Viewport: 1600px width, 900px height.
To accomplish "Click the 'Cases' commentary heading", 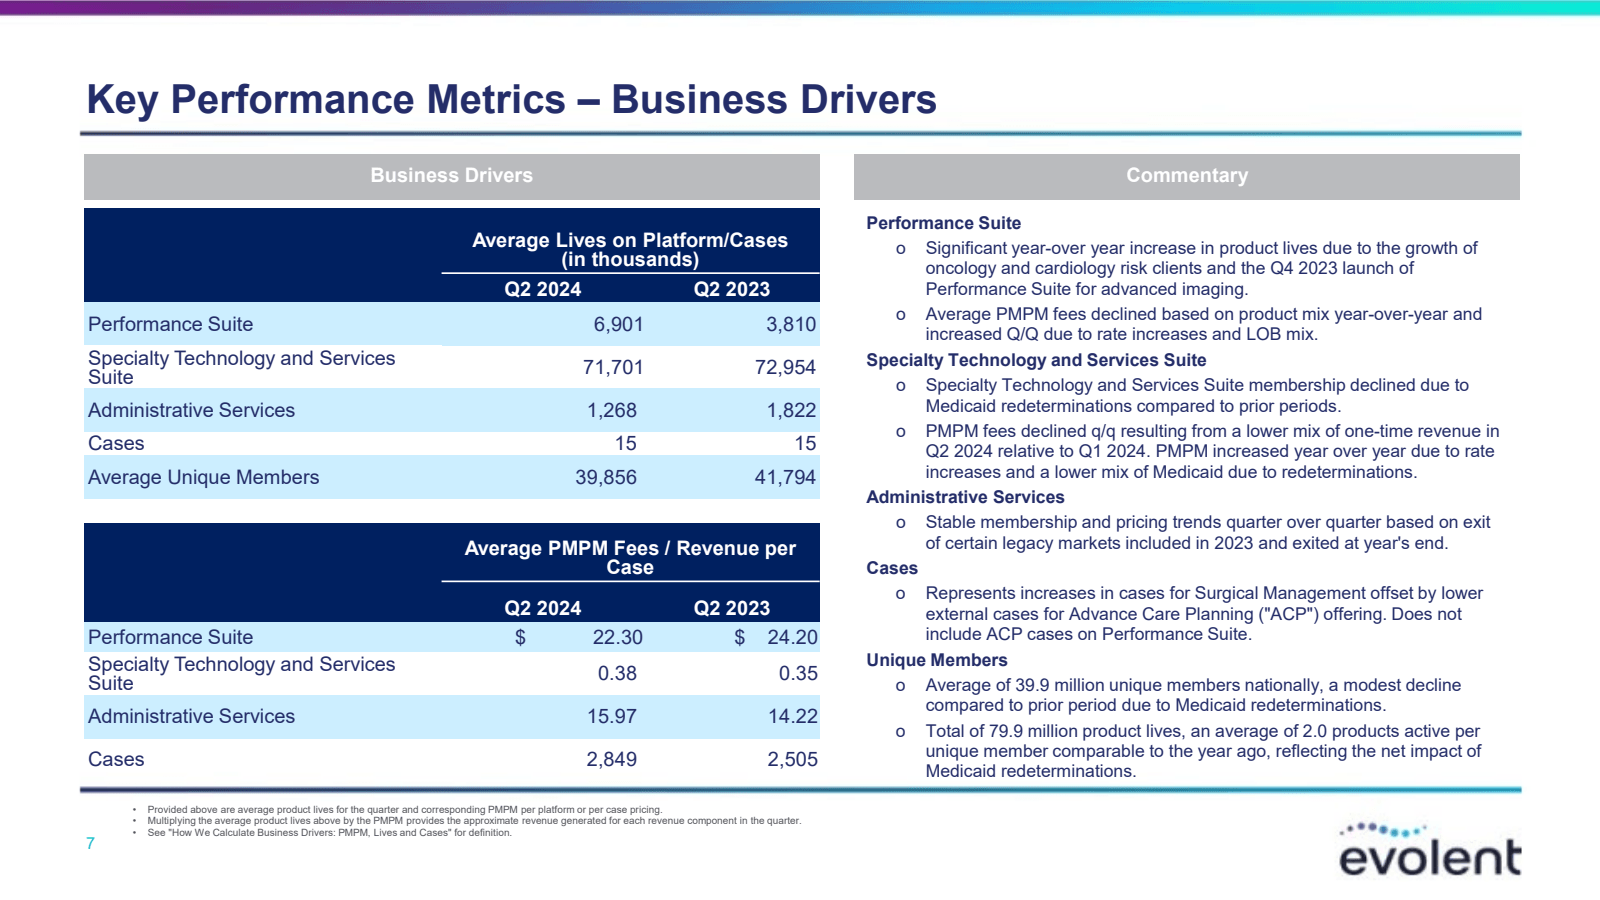I will click(x=892, y=568).
